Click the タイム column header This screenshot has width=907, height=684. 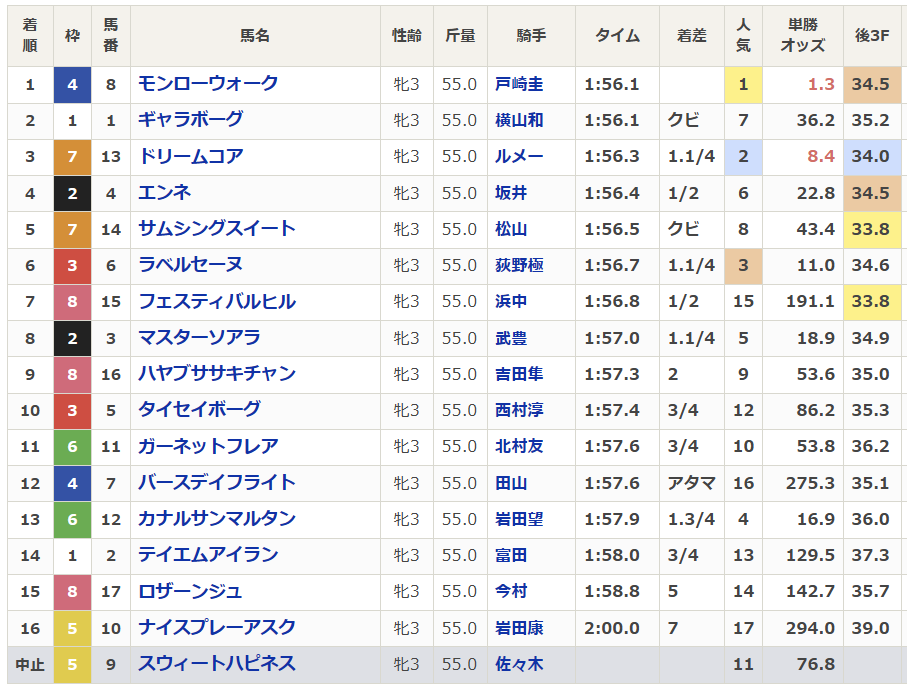(617, 35)
